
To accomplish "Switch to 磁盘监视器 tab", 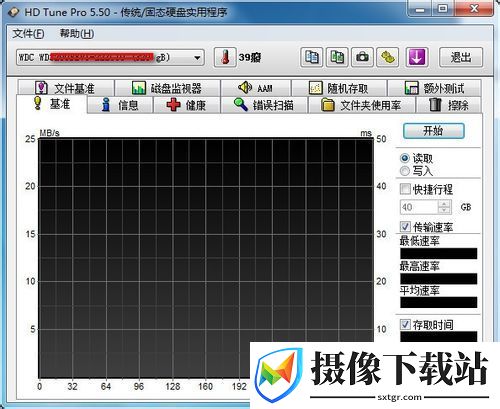I will point(167,88).
